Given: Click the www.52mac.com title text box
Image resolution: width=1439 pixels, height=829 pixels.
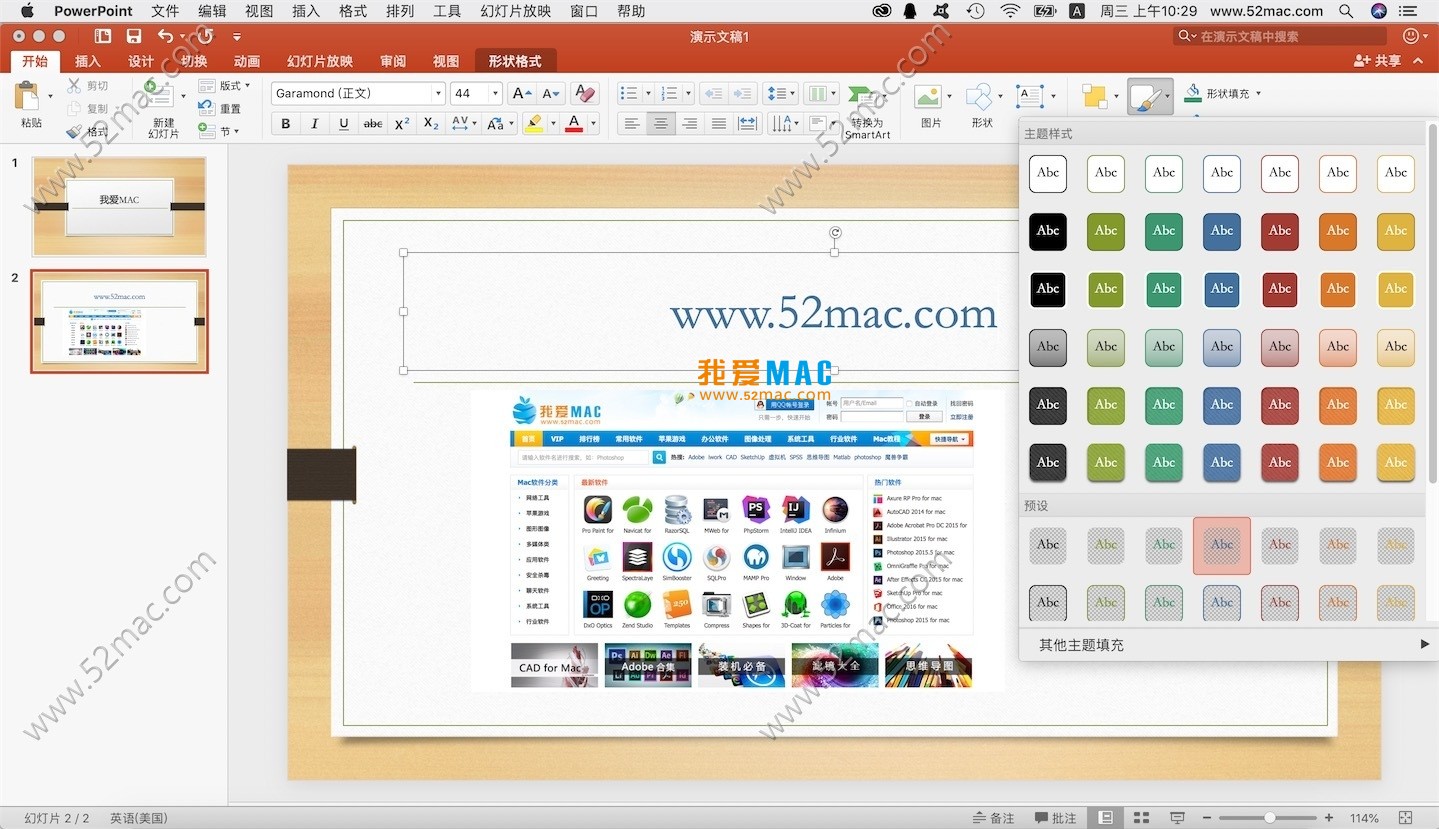Looking at the screenshot, I should pyautogui.click(x=833, y=313).
